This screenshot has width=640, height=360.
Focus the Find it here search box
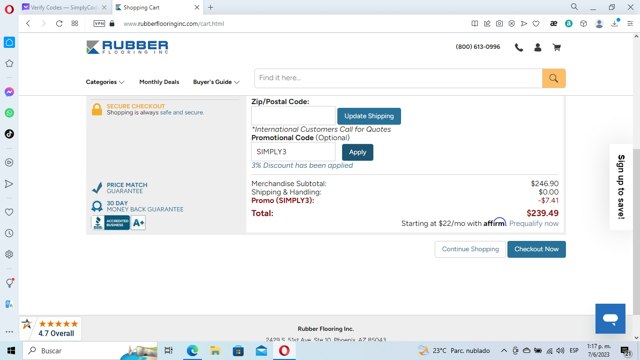pyautogui.click(x=398, y=78)
